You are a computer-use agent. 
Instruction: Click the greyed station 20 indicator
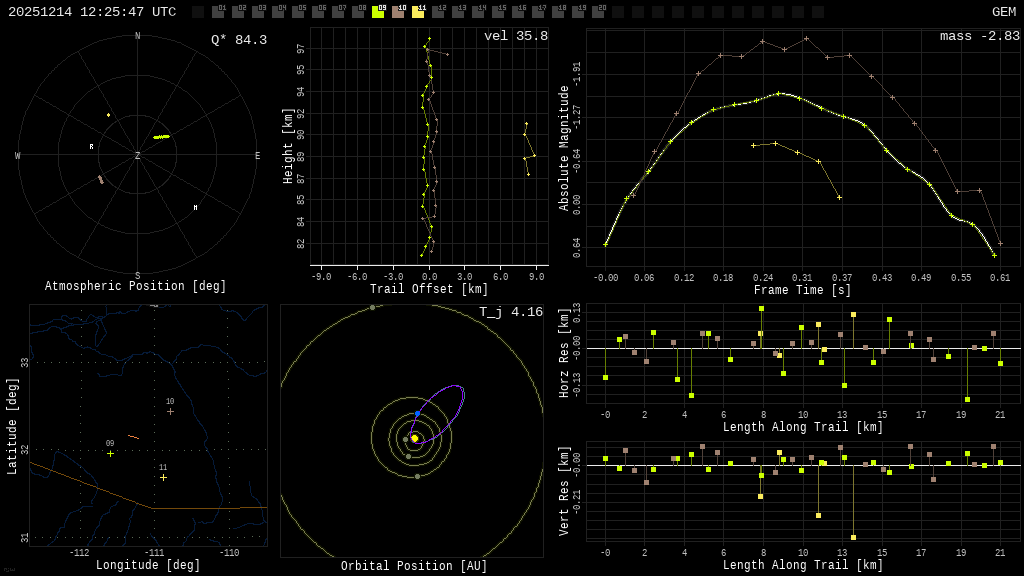(598, 12)
